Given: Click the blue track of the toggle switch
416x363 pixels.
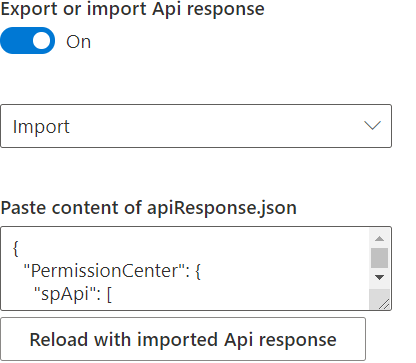Looking at the screenshot, I should [16, 41].
